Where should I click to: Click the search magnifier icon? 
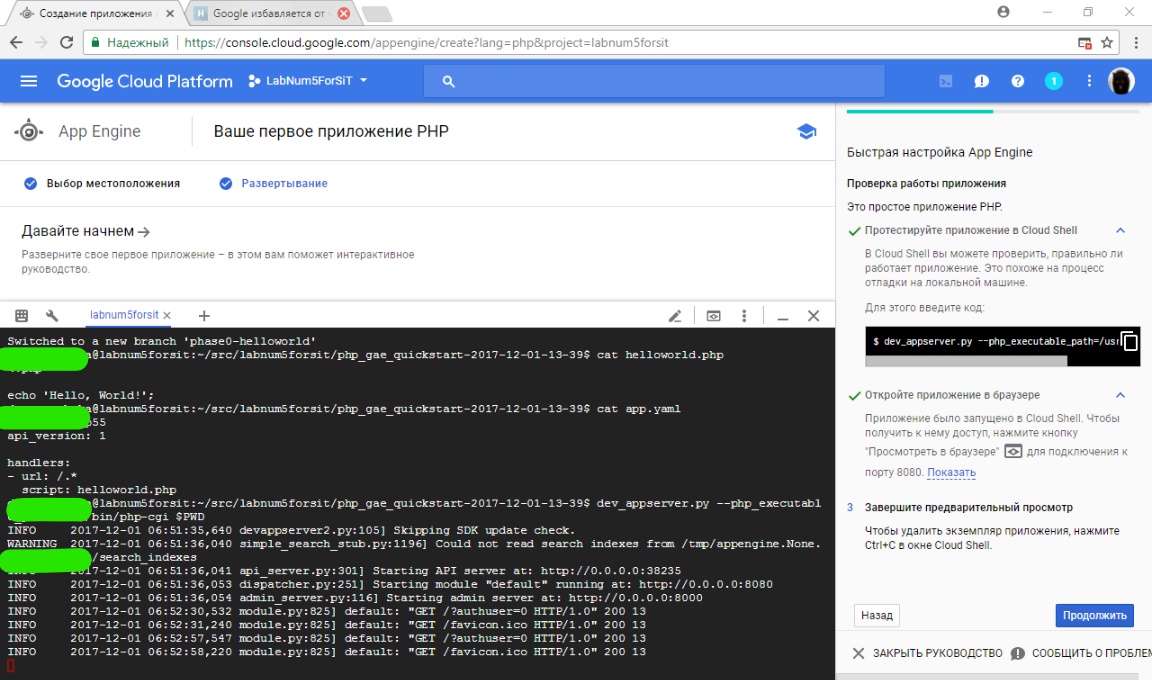pyautogui.click(x=448, y=82)
